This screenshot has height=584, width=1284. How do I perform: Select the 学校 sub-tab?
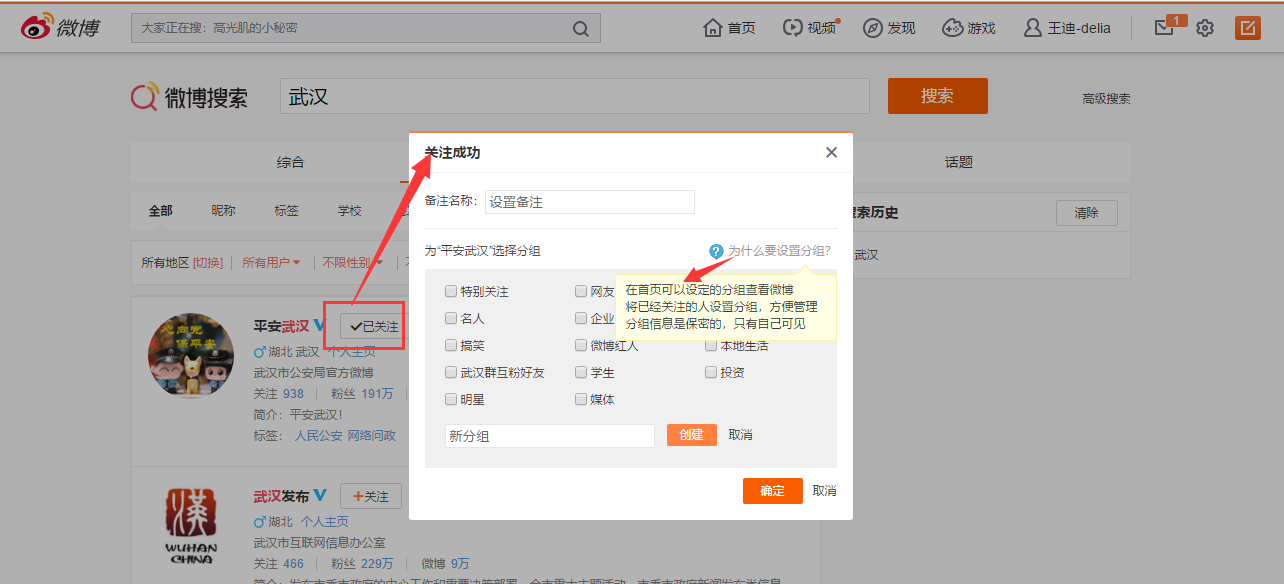[x=349, y=211]
